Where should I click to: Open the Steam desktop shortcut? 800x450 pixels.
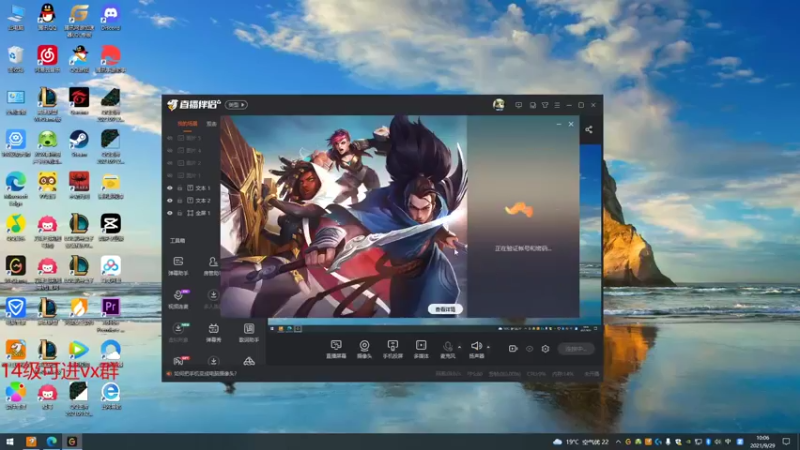79,143
